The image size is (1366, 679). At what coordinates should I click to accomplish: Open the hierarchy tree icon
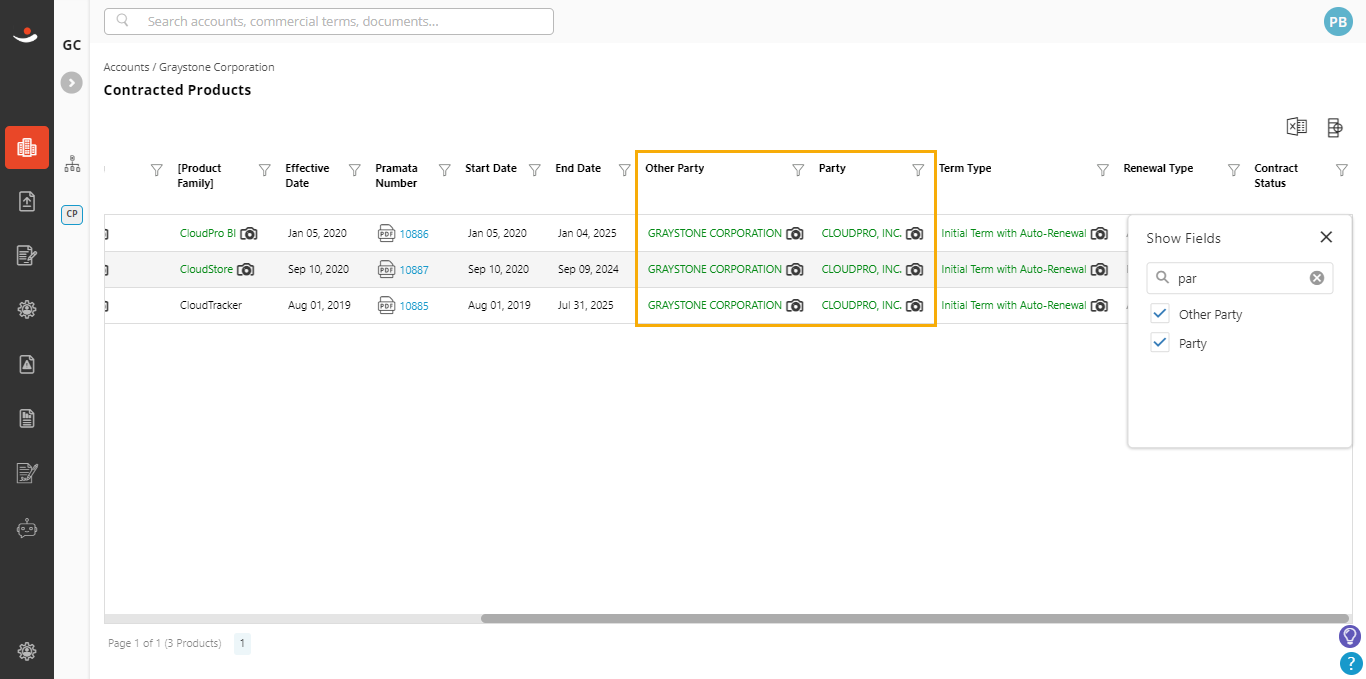72,164
